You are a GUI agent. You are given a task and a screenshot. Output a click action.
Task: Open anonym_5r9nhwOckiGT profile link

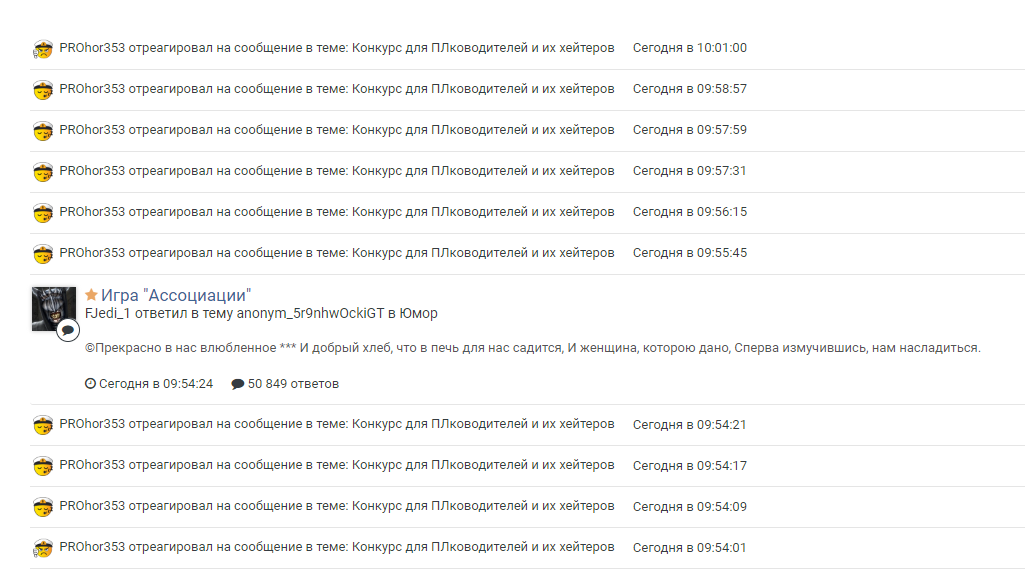coord(311,314)
